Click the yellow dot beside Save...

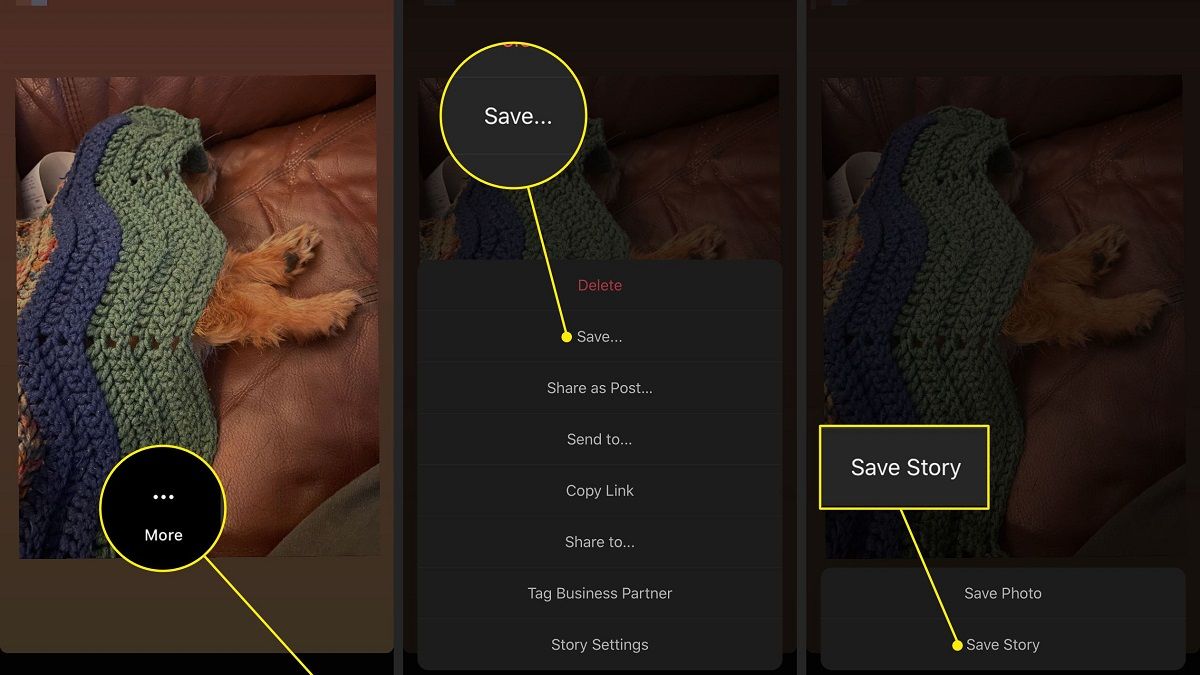click(x=566, y=337)
